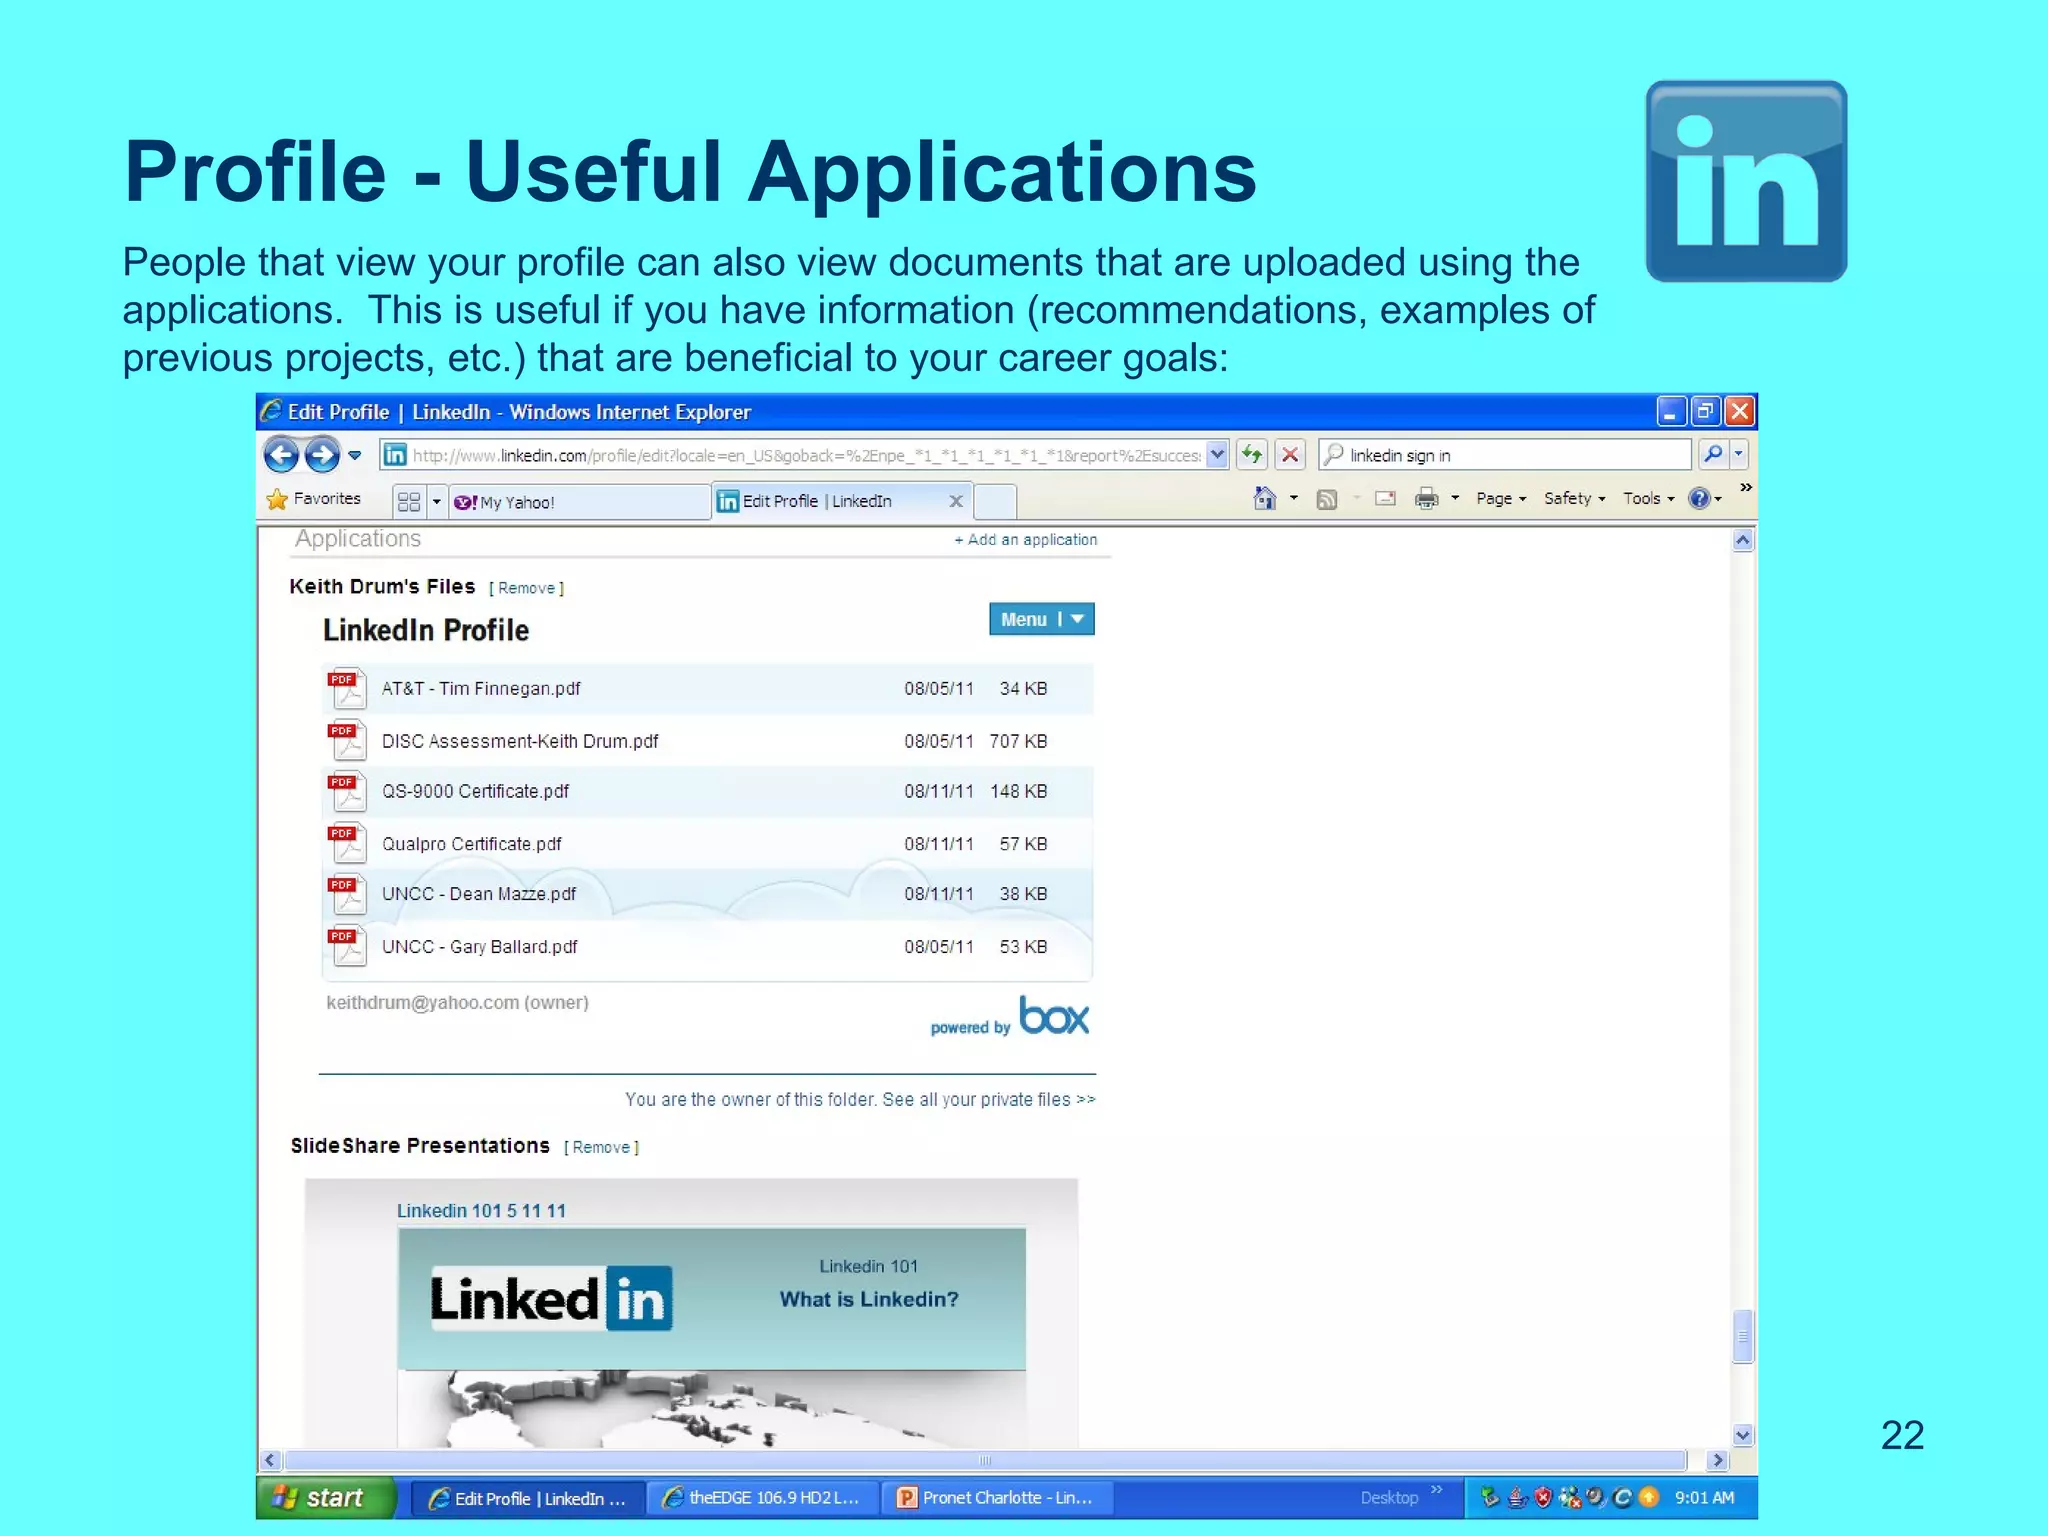This screenshot has height=1536, width=2048.
Task: Click the 9:01 AM system clock
Action: (x=1704, y=1498)
